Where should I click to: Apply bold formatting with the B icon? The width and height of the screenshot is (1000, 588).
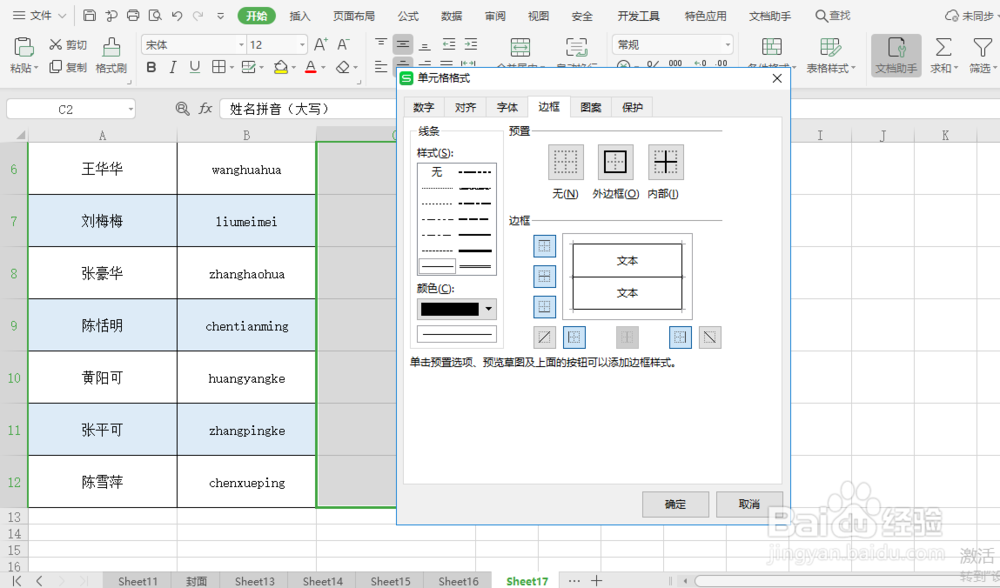[152, 67]
